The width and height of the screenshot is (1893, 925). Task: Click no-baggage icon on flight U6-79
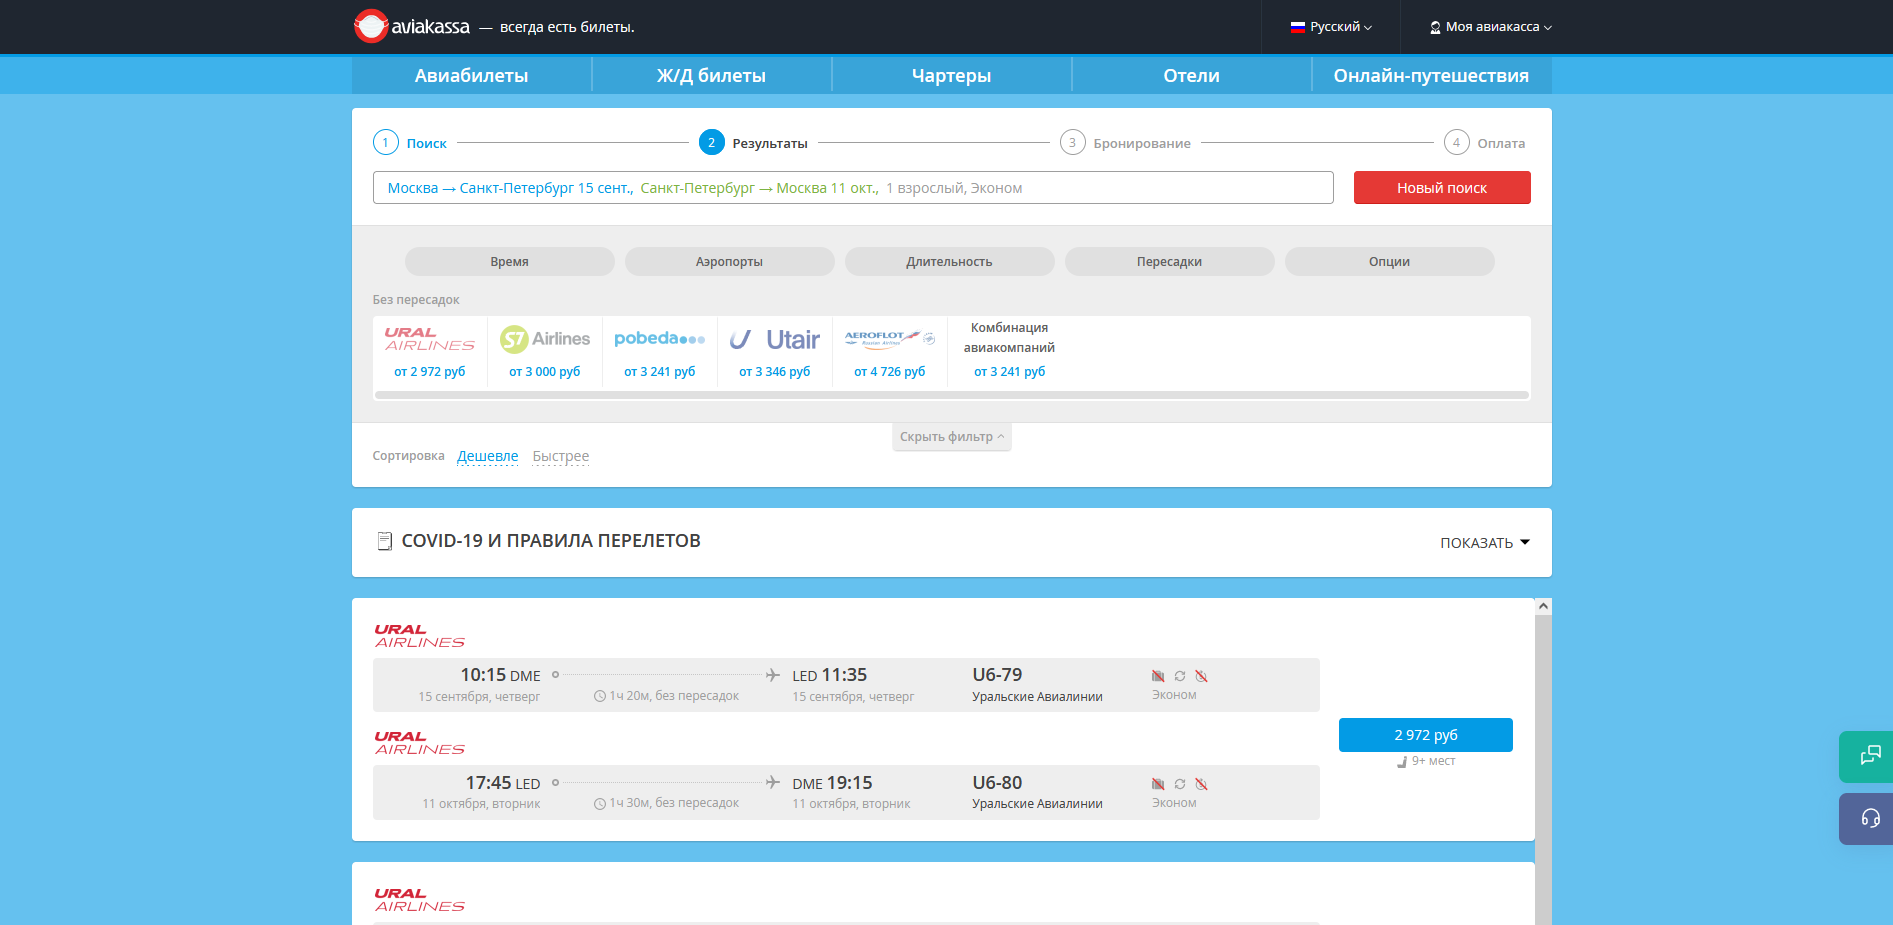(x=1158, y=676)
